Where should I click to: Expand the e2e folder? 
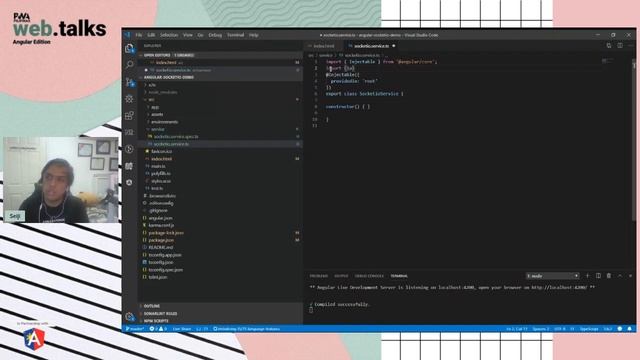click(220, 85)
